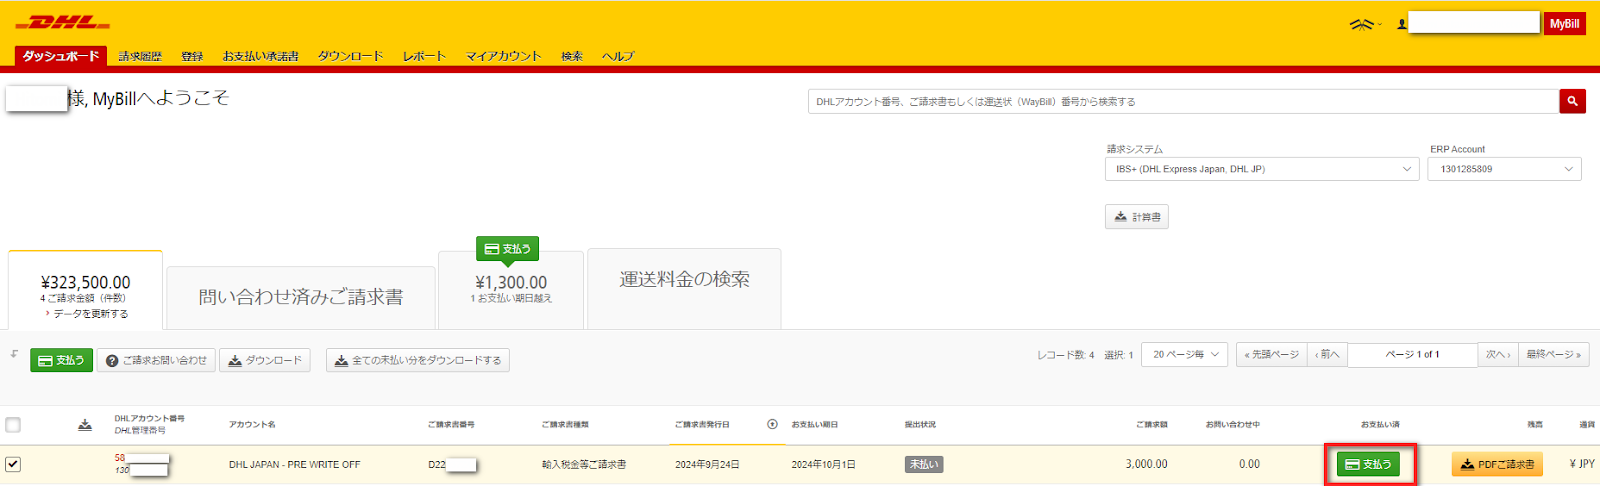Click the red search magnifier button
This screenshot has width=1600, height=486.
(x=1572, y=101)
